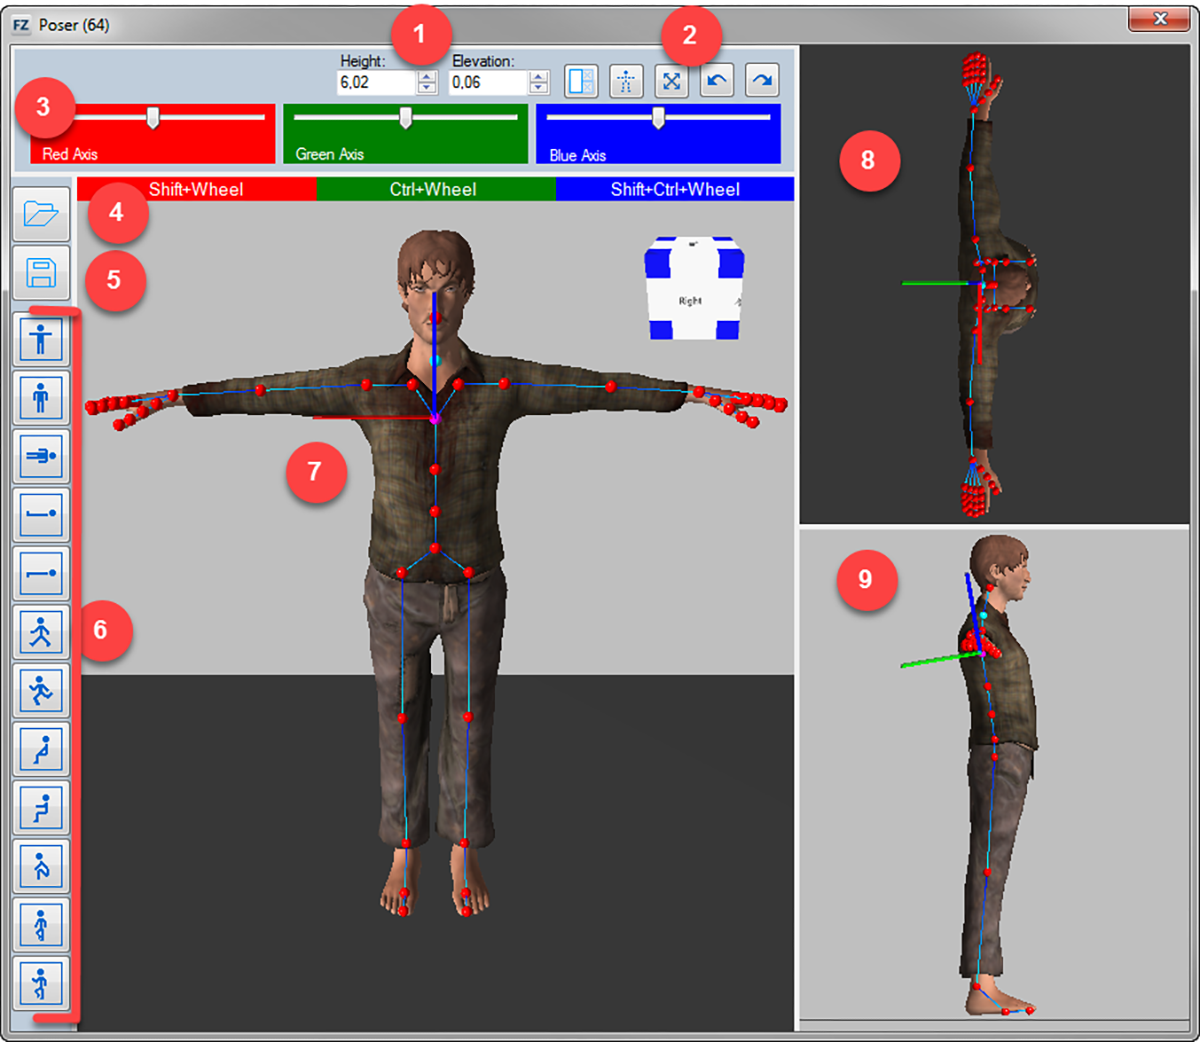Screen dimensions: 1200x1042
Task: Select the walking pose preset
Action: click(x=41, y=632)
